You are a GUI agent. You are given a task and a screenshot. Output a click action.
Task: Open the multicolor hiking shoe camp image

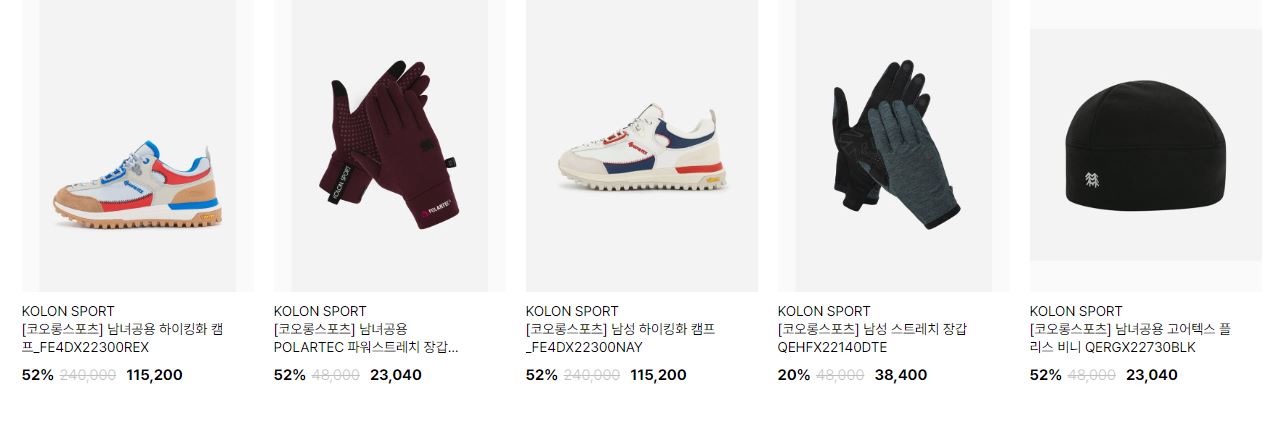pos(138,145)
